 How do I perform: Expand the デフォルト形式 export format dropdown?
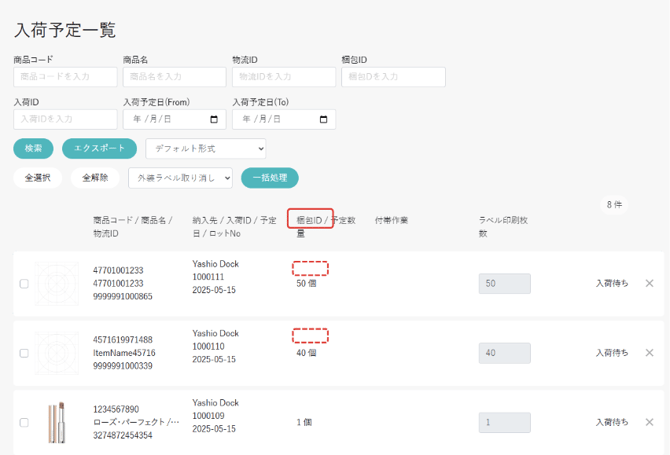click(206, 148)
